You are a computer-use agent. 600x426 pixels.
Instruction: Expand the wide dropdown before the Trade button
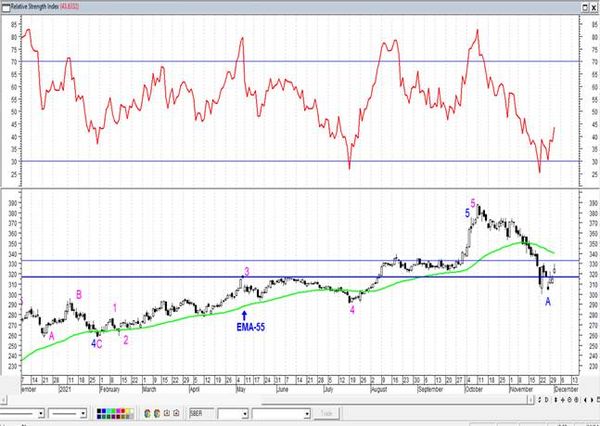tap(307, 413)
